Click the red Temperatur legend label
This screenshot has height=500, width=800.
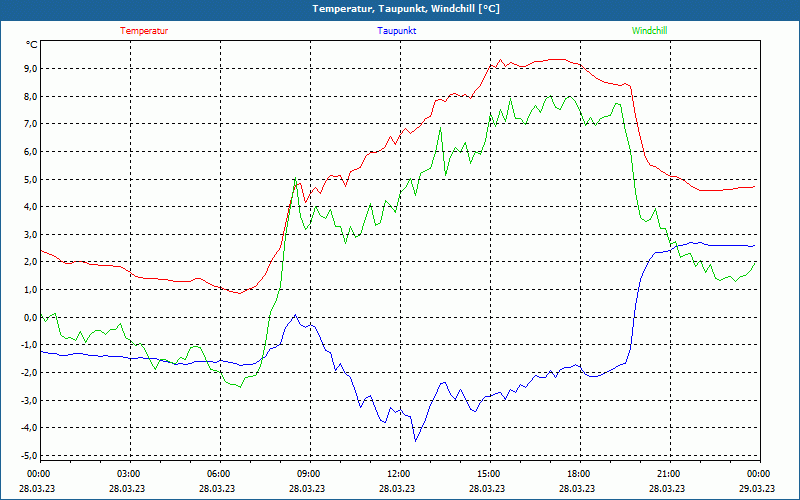tap(144, 31)
